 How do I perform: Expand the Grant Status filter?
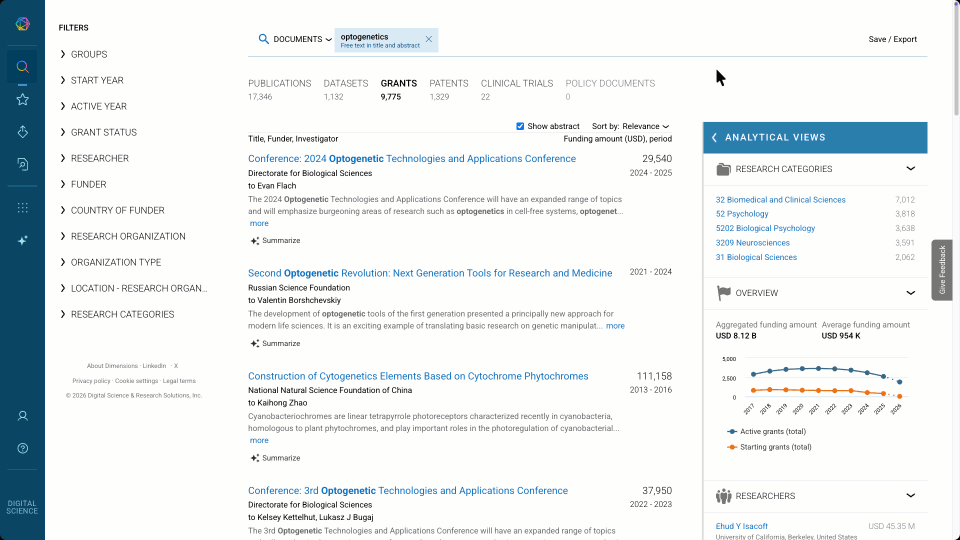pos(103,132)
